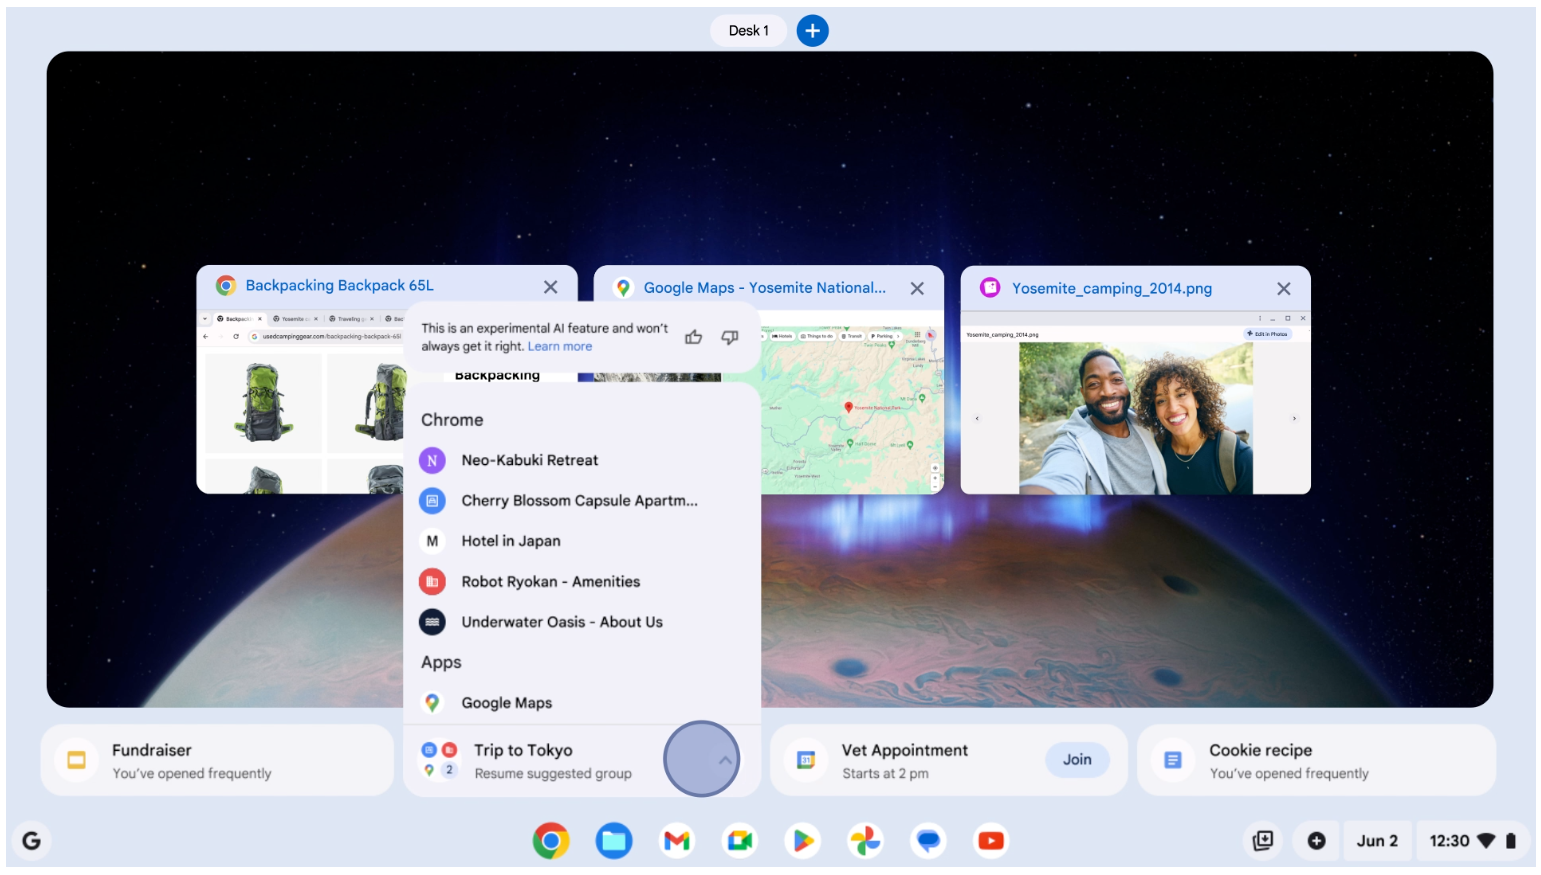Open the Google launcher button

(32, 841)
